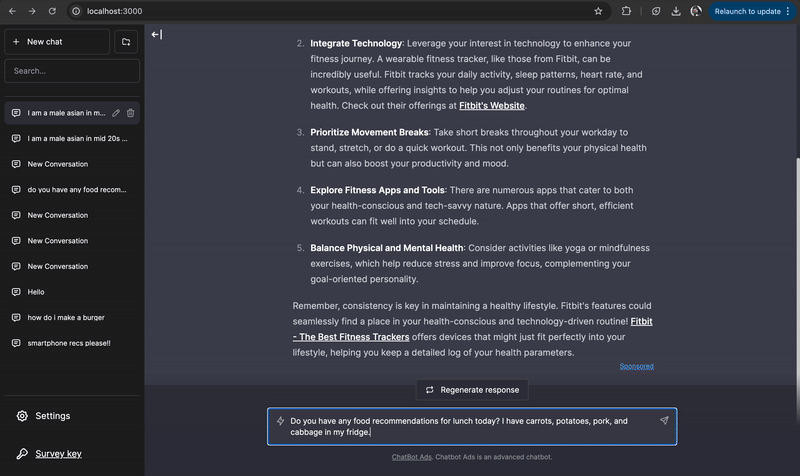This screenshot has height=476, width=800.
Task: Open 'smartphone recs please!!' chat
Action: point(72,343)
